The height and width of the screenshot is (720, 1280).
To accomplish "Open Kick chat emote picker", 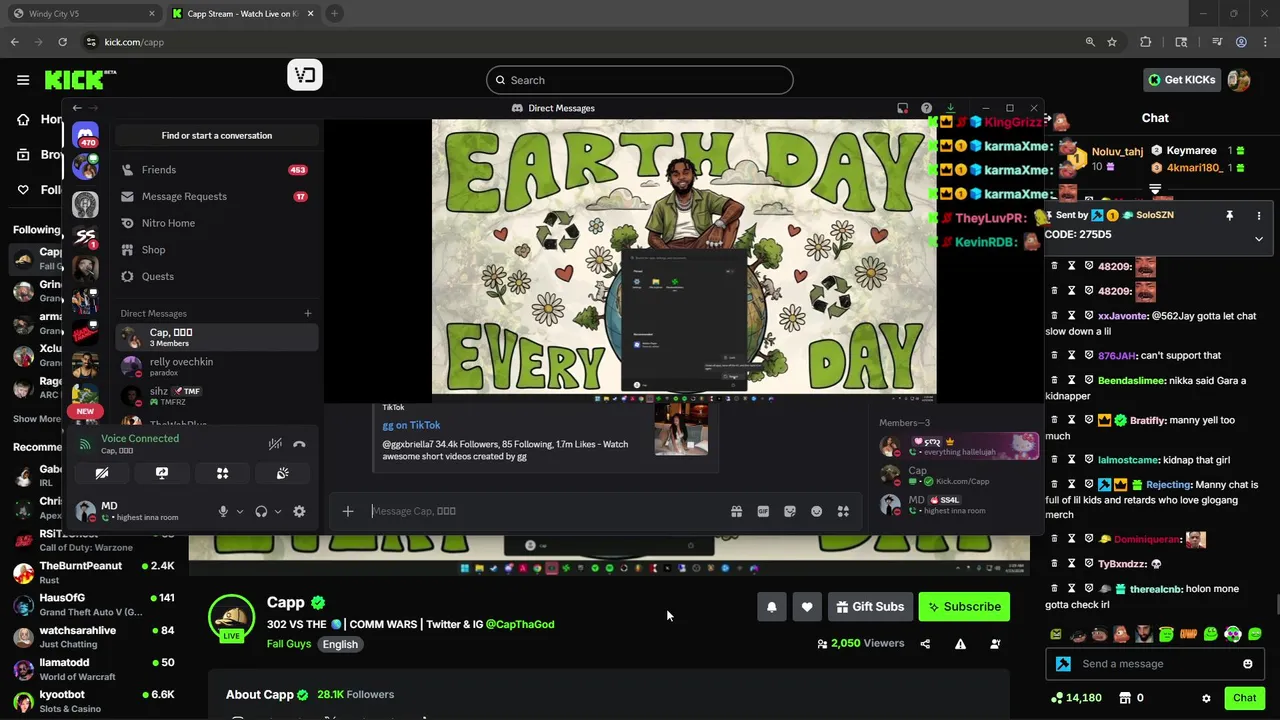I will 1247,664.
